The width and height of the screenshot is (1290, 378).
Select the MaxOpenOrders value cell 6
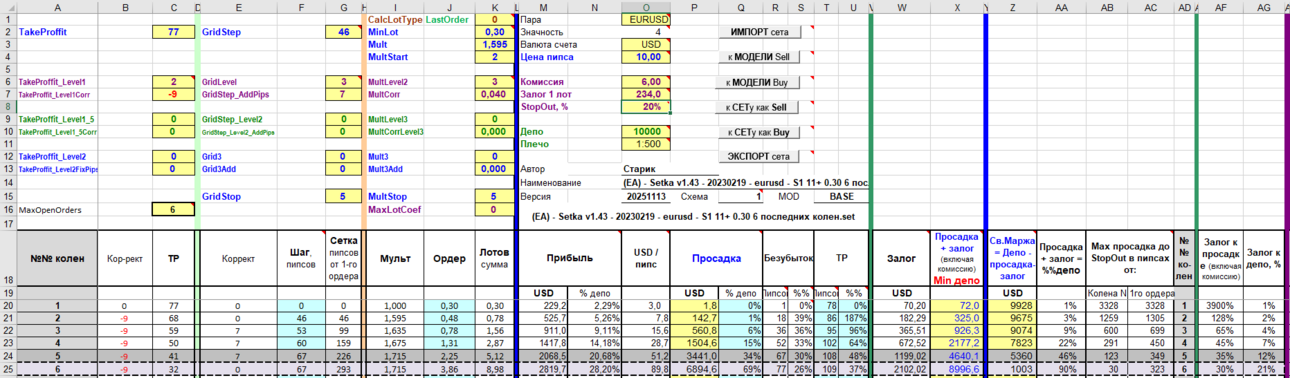tap(173, 210)
